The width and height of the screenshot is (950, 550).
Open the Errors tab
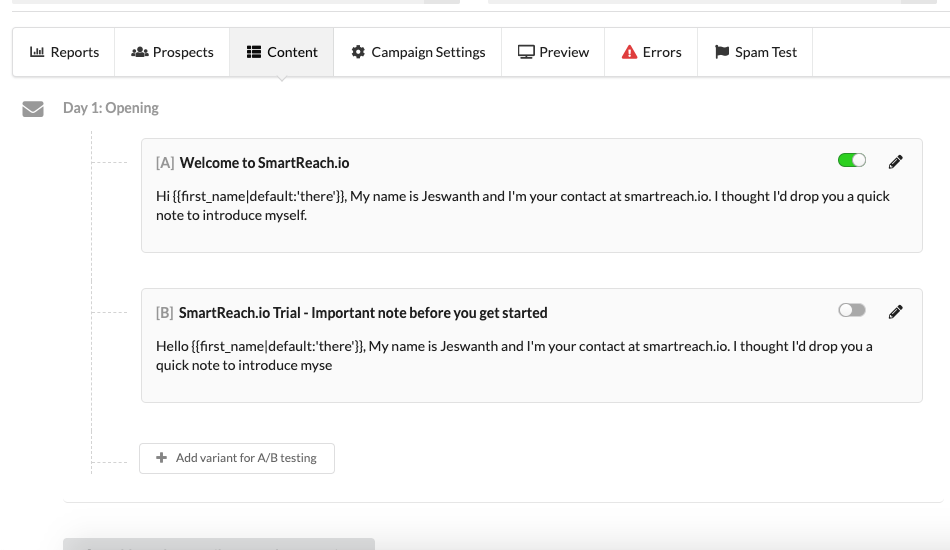[651, 52]
